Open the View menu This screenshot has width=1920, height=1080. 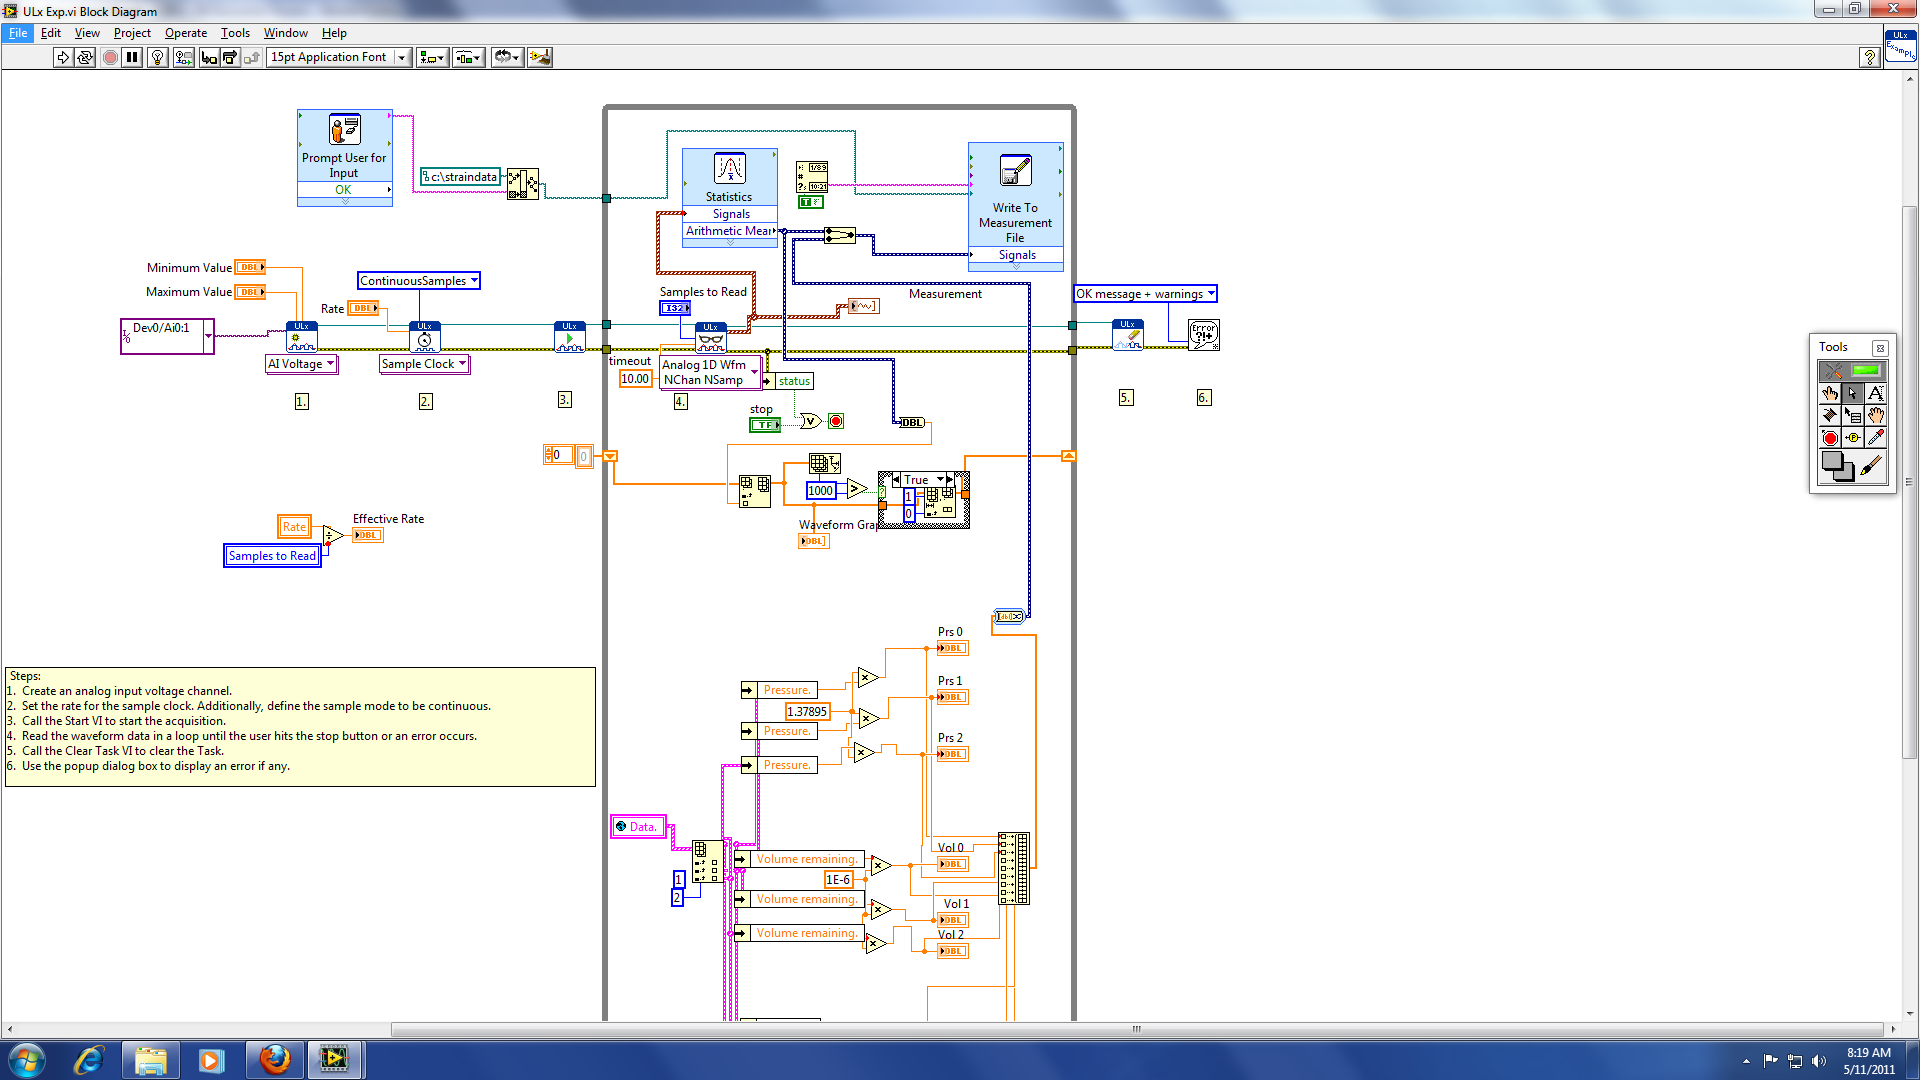coord(87,33)
